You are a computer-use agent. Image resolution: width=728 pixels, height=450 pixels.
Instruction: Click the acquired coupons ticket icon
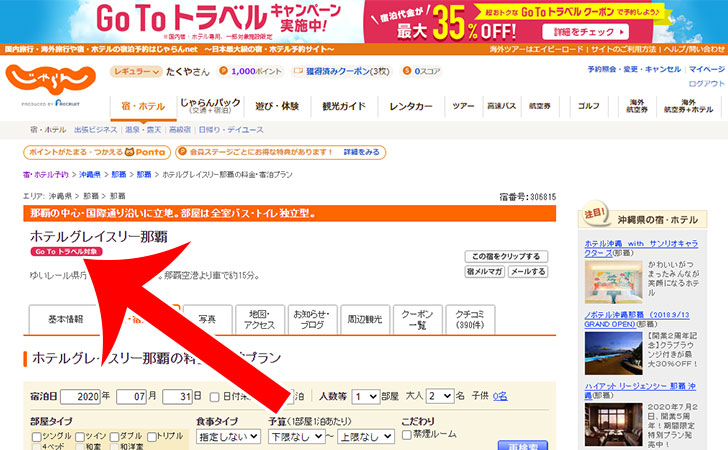click(x=299, y=71)
